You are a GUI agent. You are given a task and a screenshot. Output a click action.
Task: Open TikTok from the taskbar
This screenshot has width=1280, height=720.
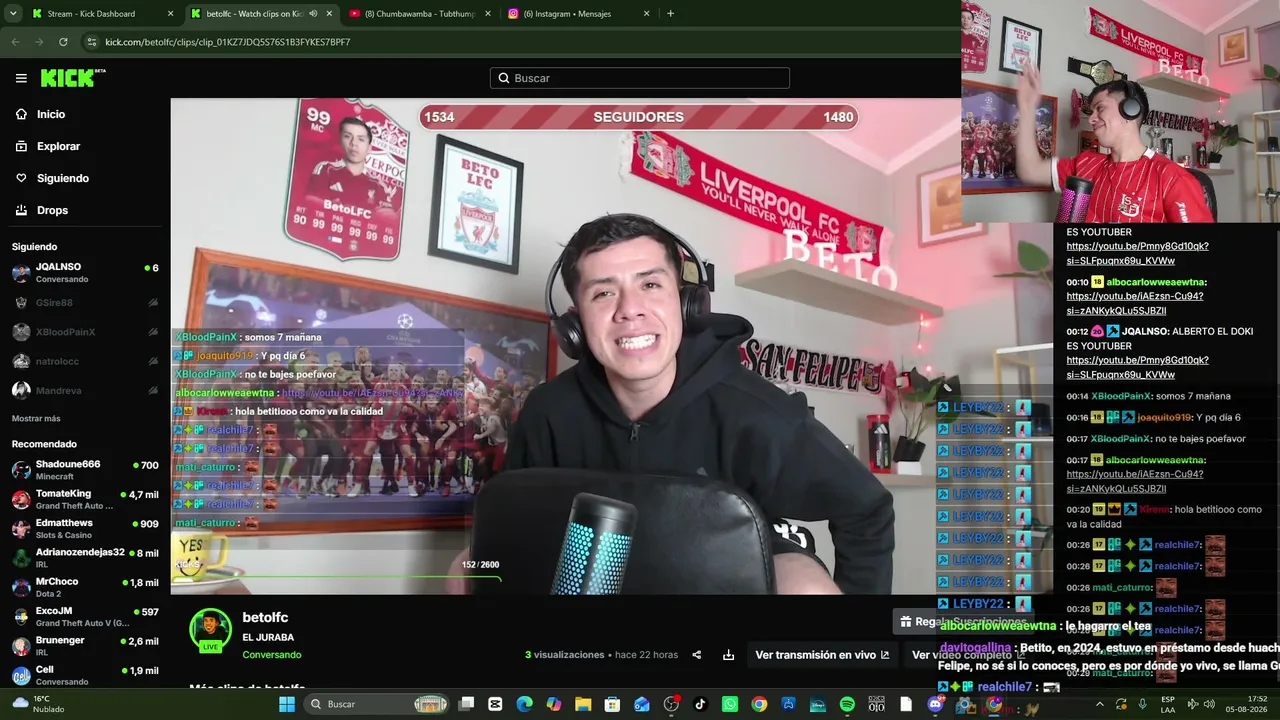point(700,704)
